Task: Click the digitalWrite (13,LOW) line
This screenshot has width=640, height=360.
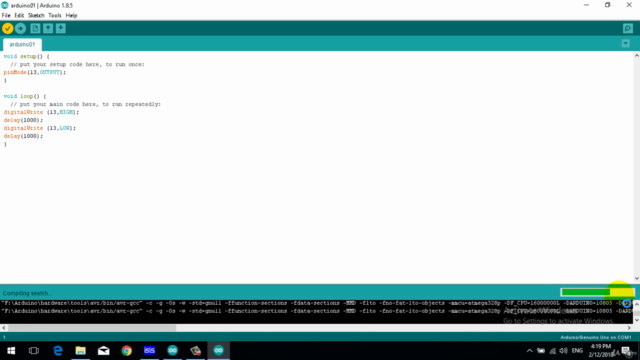Action: pyautogui.click(x=40, y=128)
